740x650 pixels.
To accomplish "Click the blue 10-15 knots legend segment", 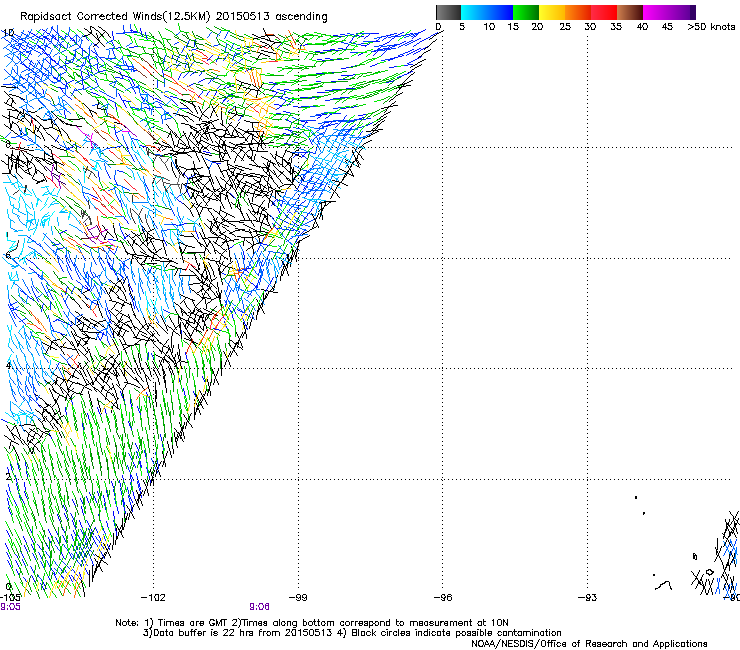I will click(x=500, y=12).
